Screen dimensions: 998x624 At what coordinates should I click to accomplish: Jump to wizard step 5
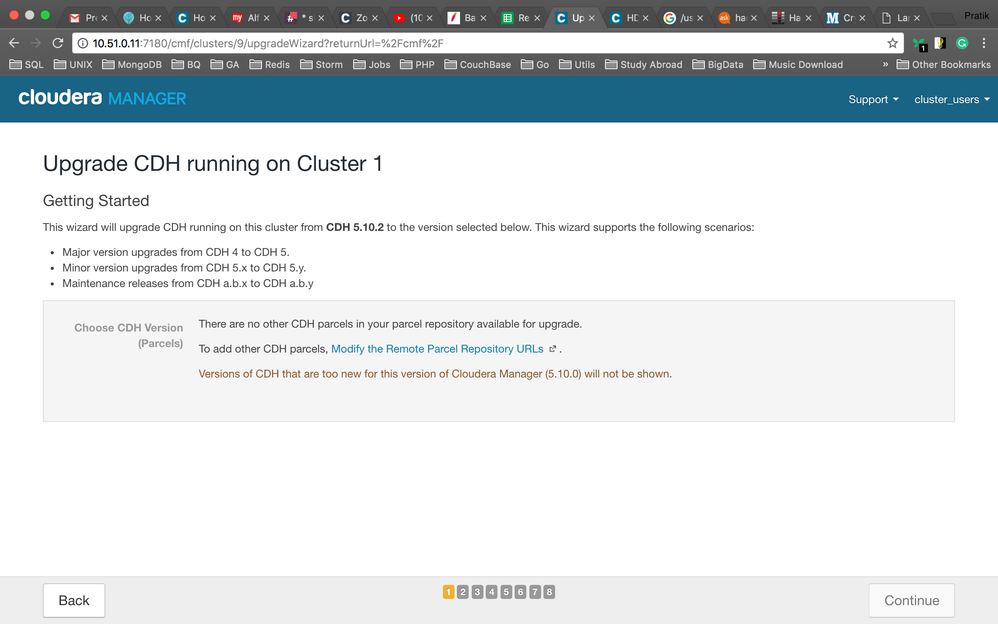click(506, 592)
